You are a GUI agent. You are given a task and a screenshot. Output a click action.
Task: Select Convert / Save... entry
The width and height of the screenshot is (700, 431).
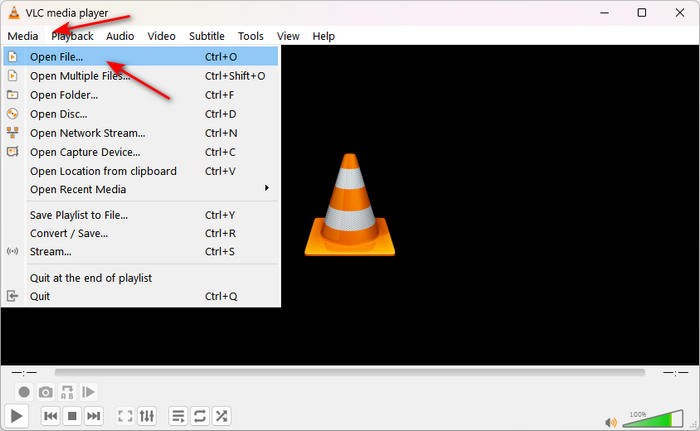(x=141, y=233)
